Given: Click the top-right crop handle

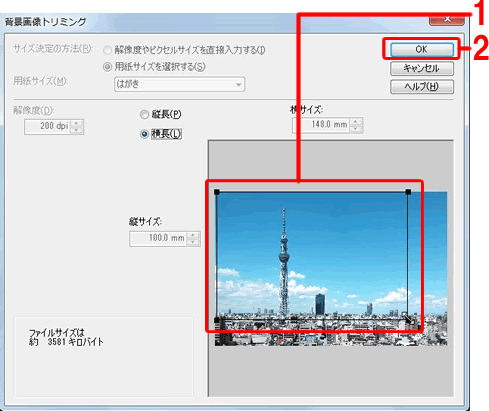Looking at the screenshot, I should click(408, 192).
